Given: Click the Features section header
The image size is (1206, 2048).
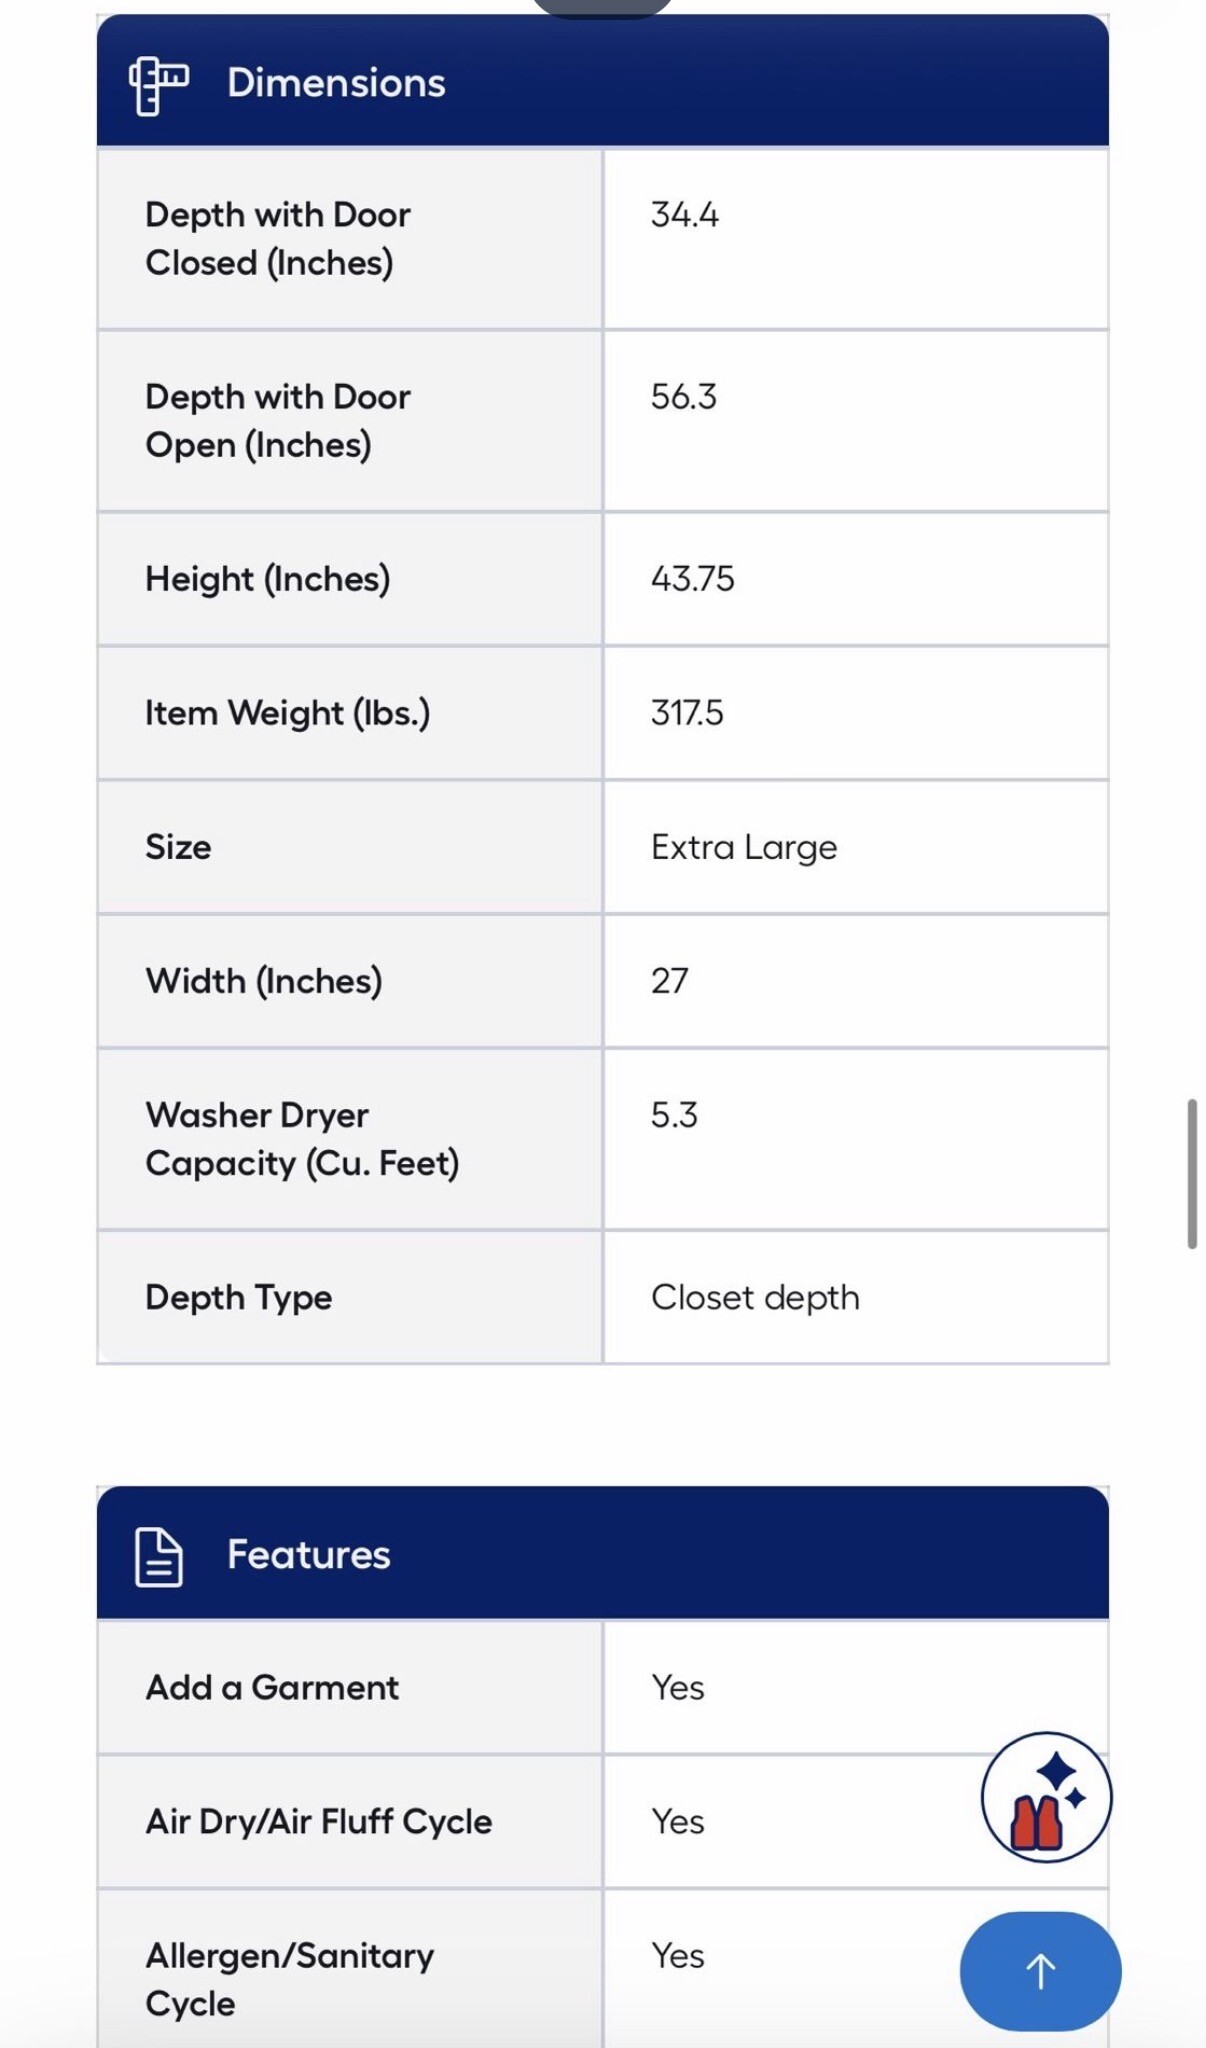Looking at the screenshot, I should tap(308, 1555).
